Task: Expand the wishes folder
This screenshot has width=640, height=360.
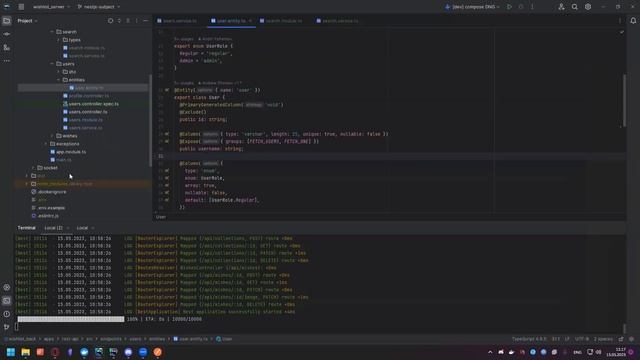Action: point(52,136)
